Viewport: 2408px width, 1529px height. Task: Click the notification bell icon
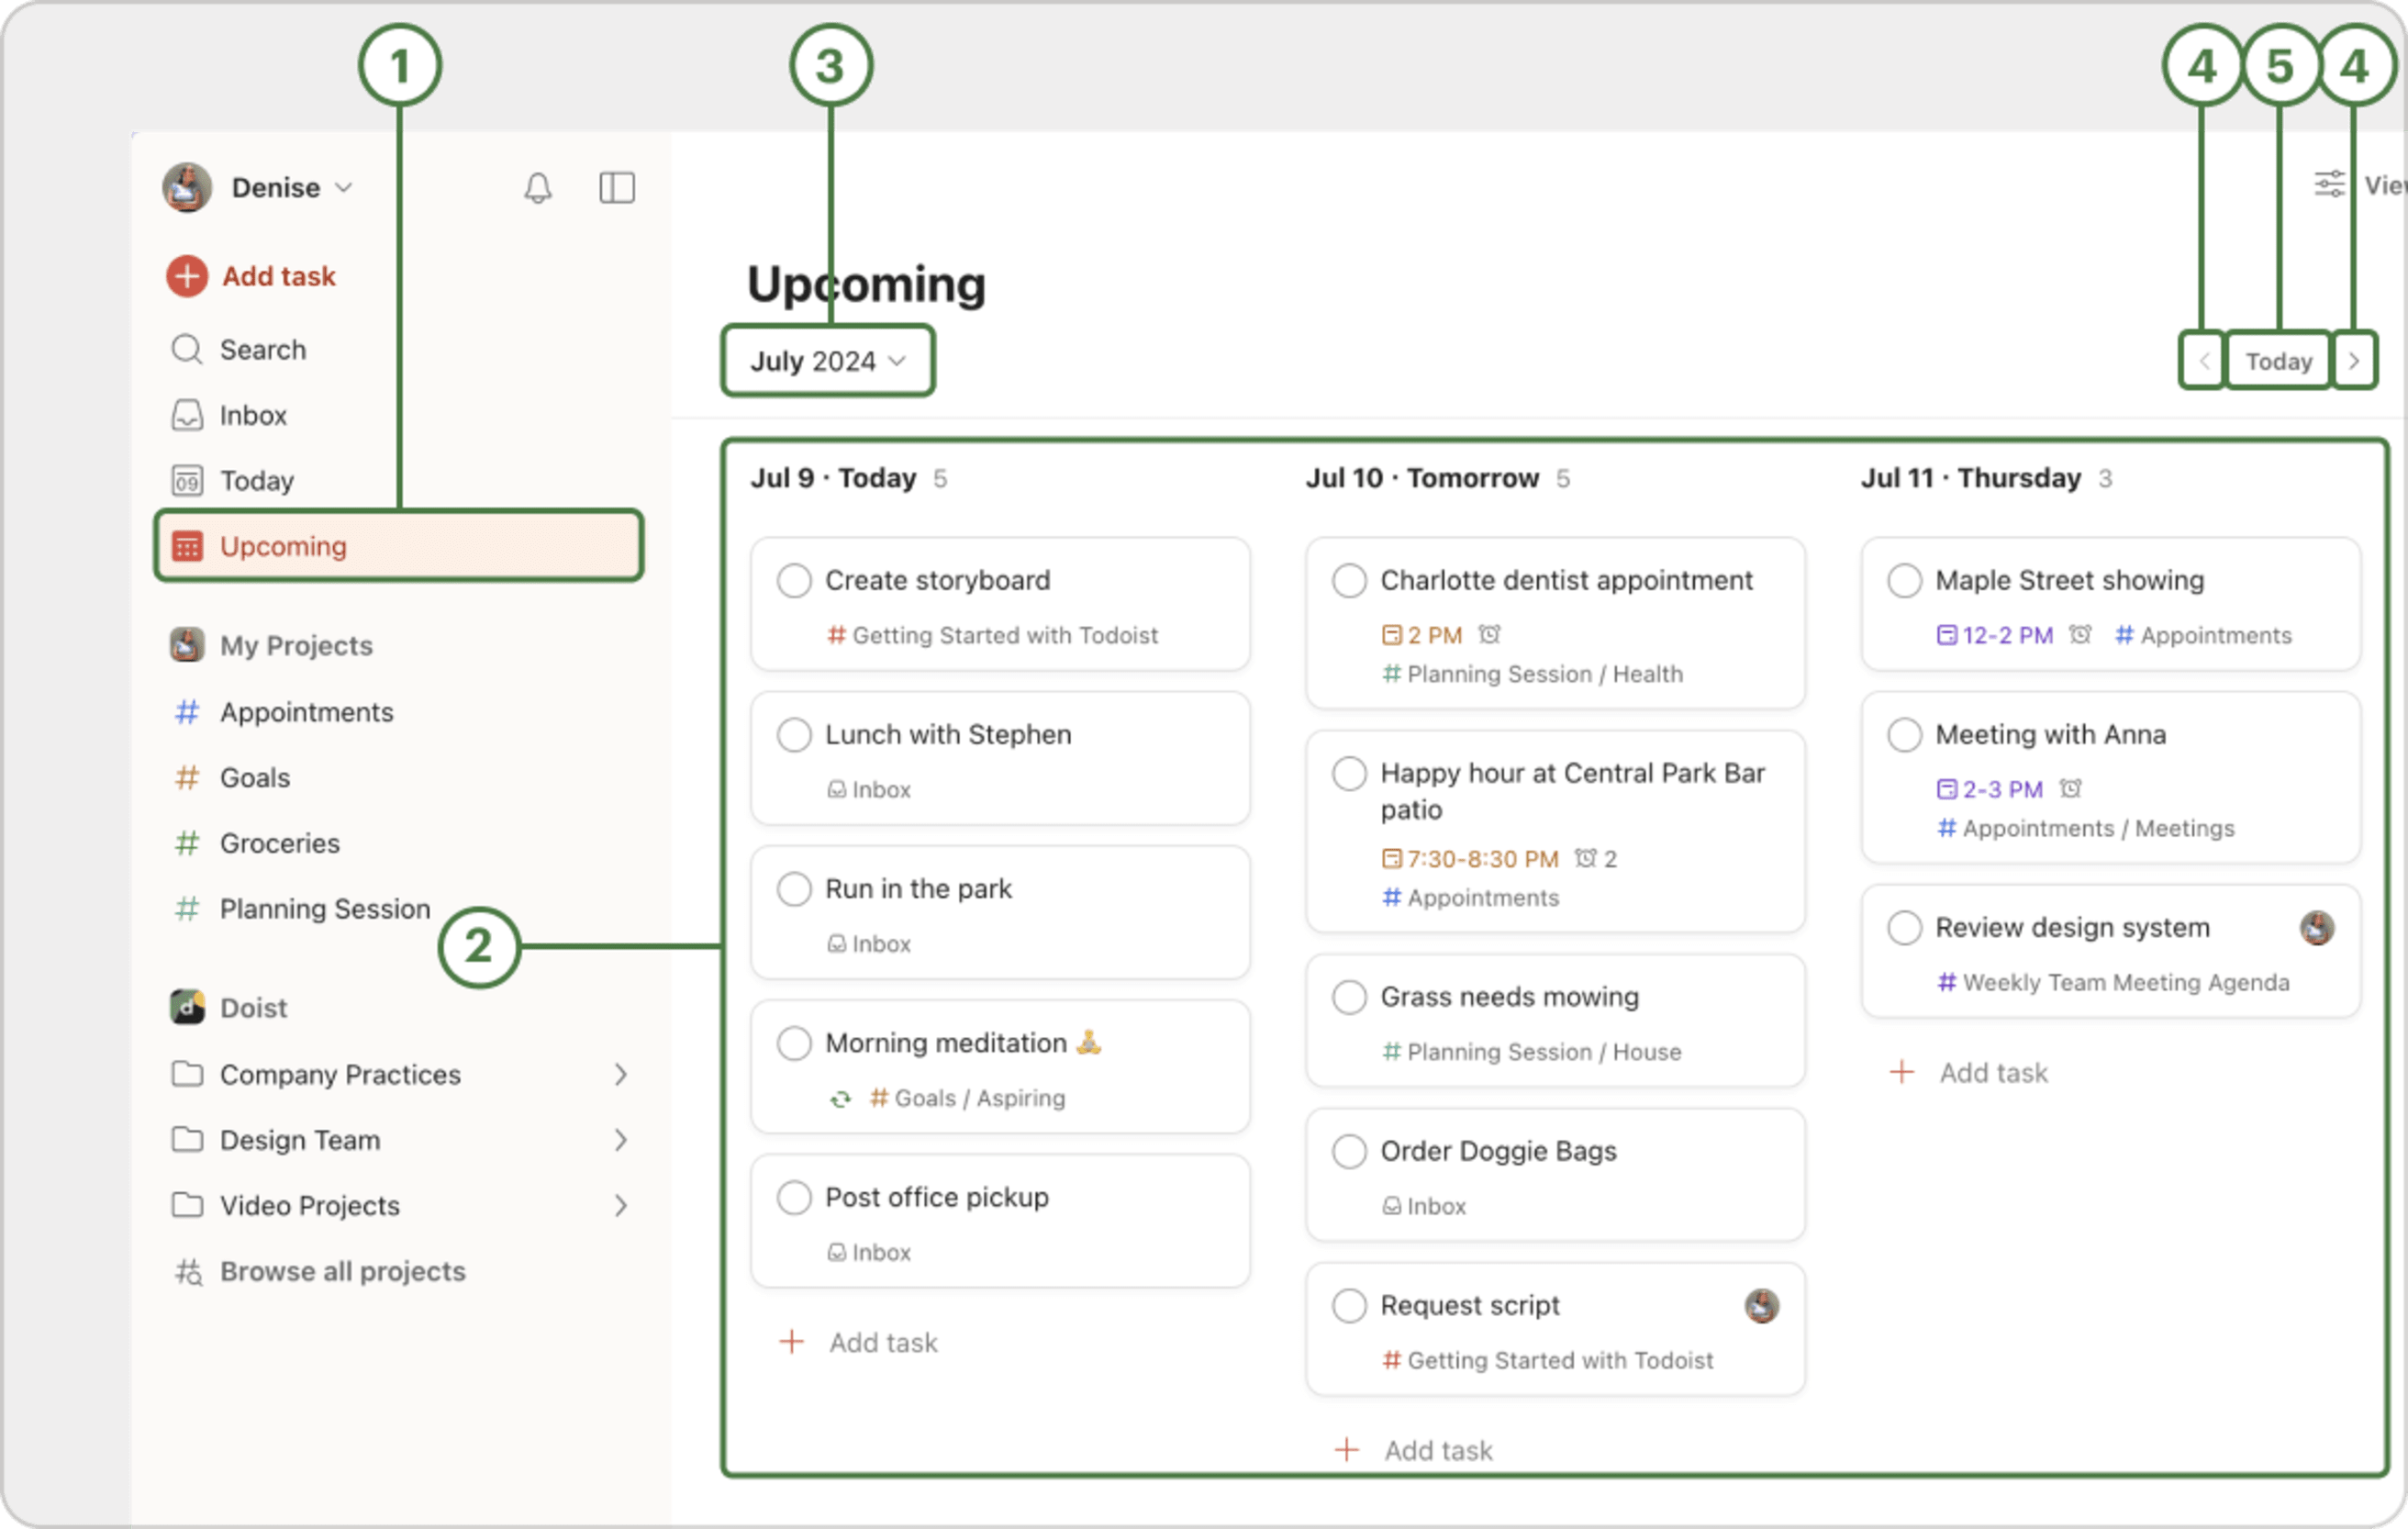pyautogui.click(x=539, y=188)
